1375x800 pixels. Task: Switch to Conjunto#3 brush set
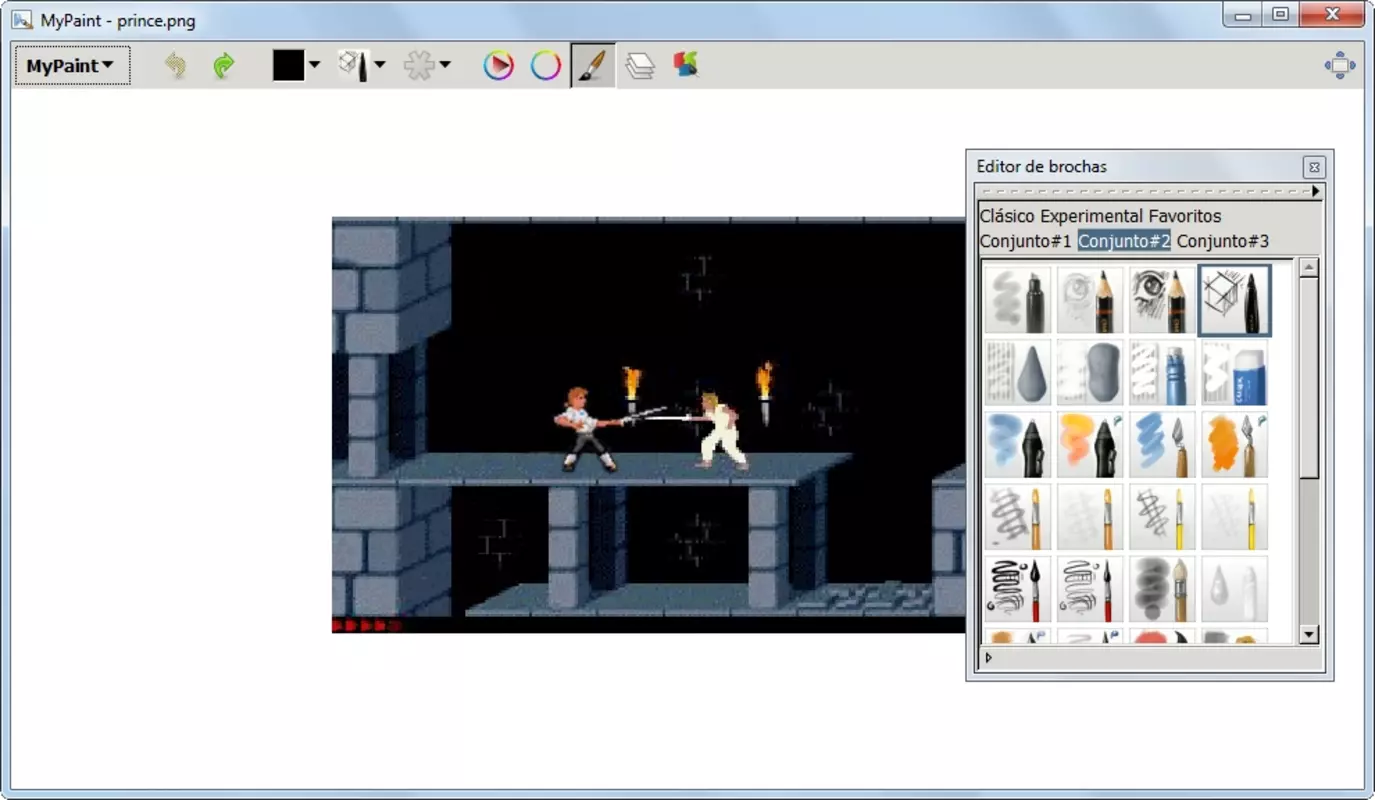[x=1223, y=241]
